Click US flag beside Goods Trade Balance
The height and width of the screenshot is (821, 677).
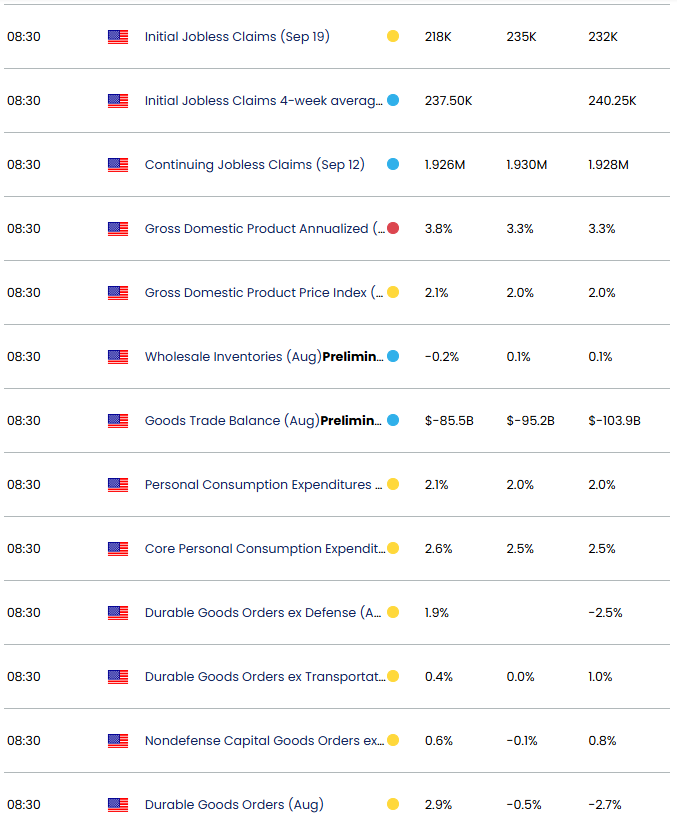118,421
